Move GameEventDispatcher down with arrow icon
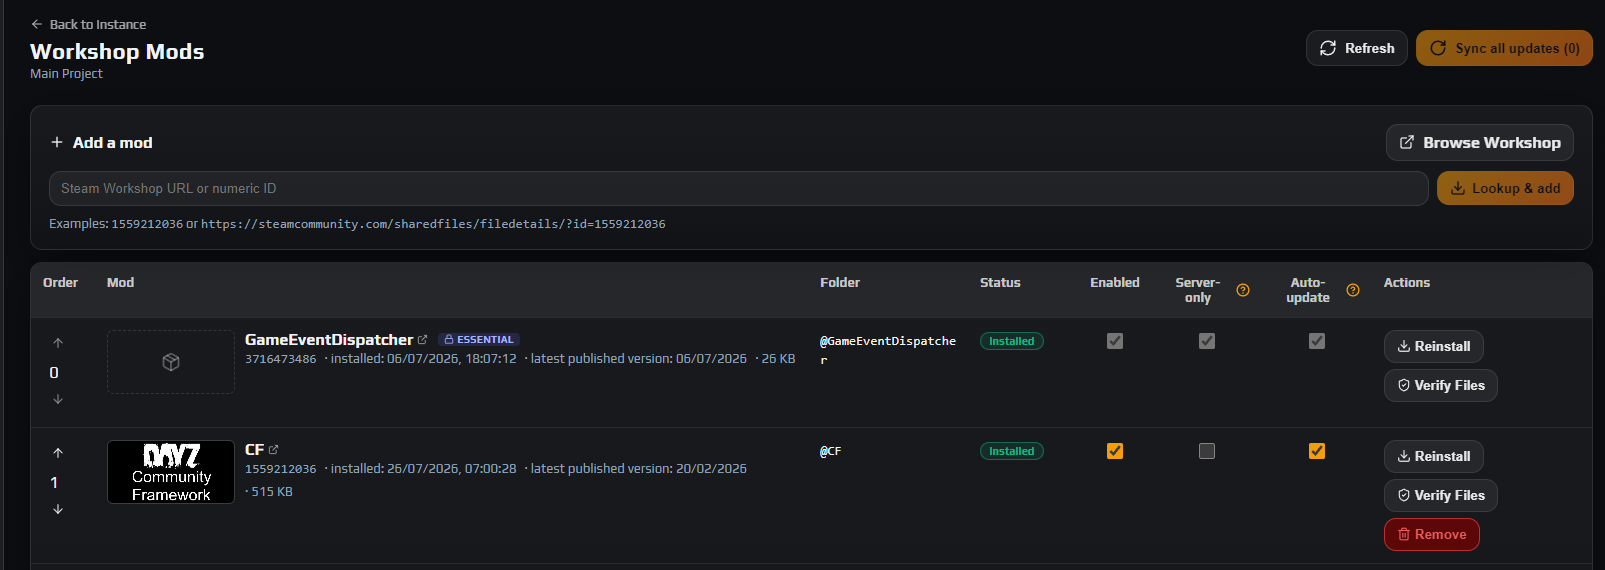This screenshot has width=1605, height=570. [x=58, y=399]
